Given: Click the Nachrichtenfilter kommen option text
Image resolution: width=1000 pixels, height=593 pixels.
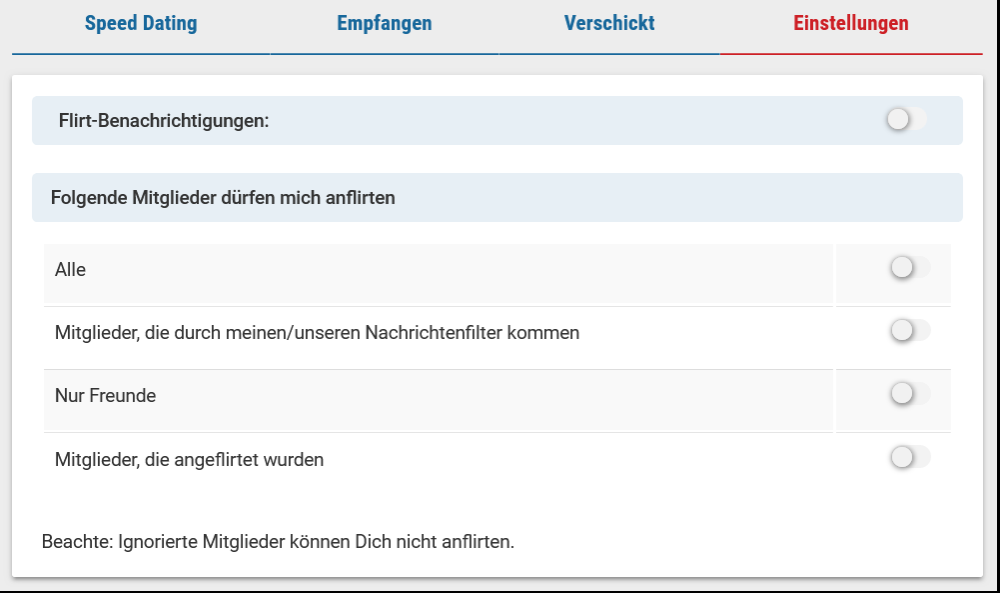Looking at the screenshot, I should (x=317, y=333).
